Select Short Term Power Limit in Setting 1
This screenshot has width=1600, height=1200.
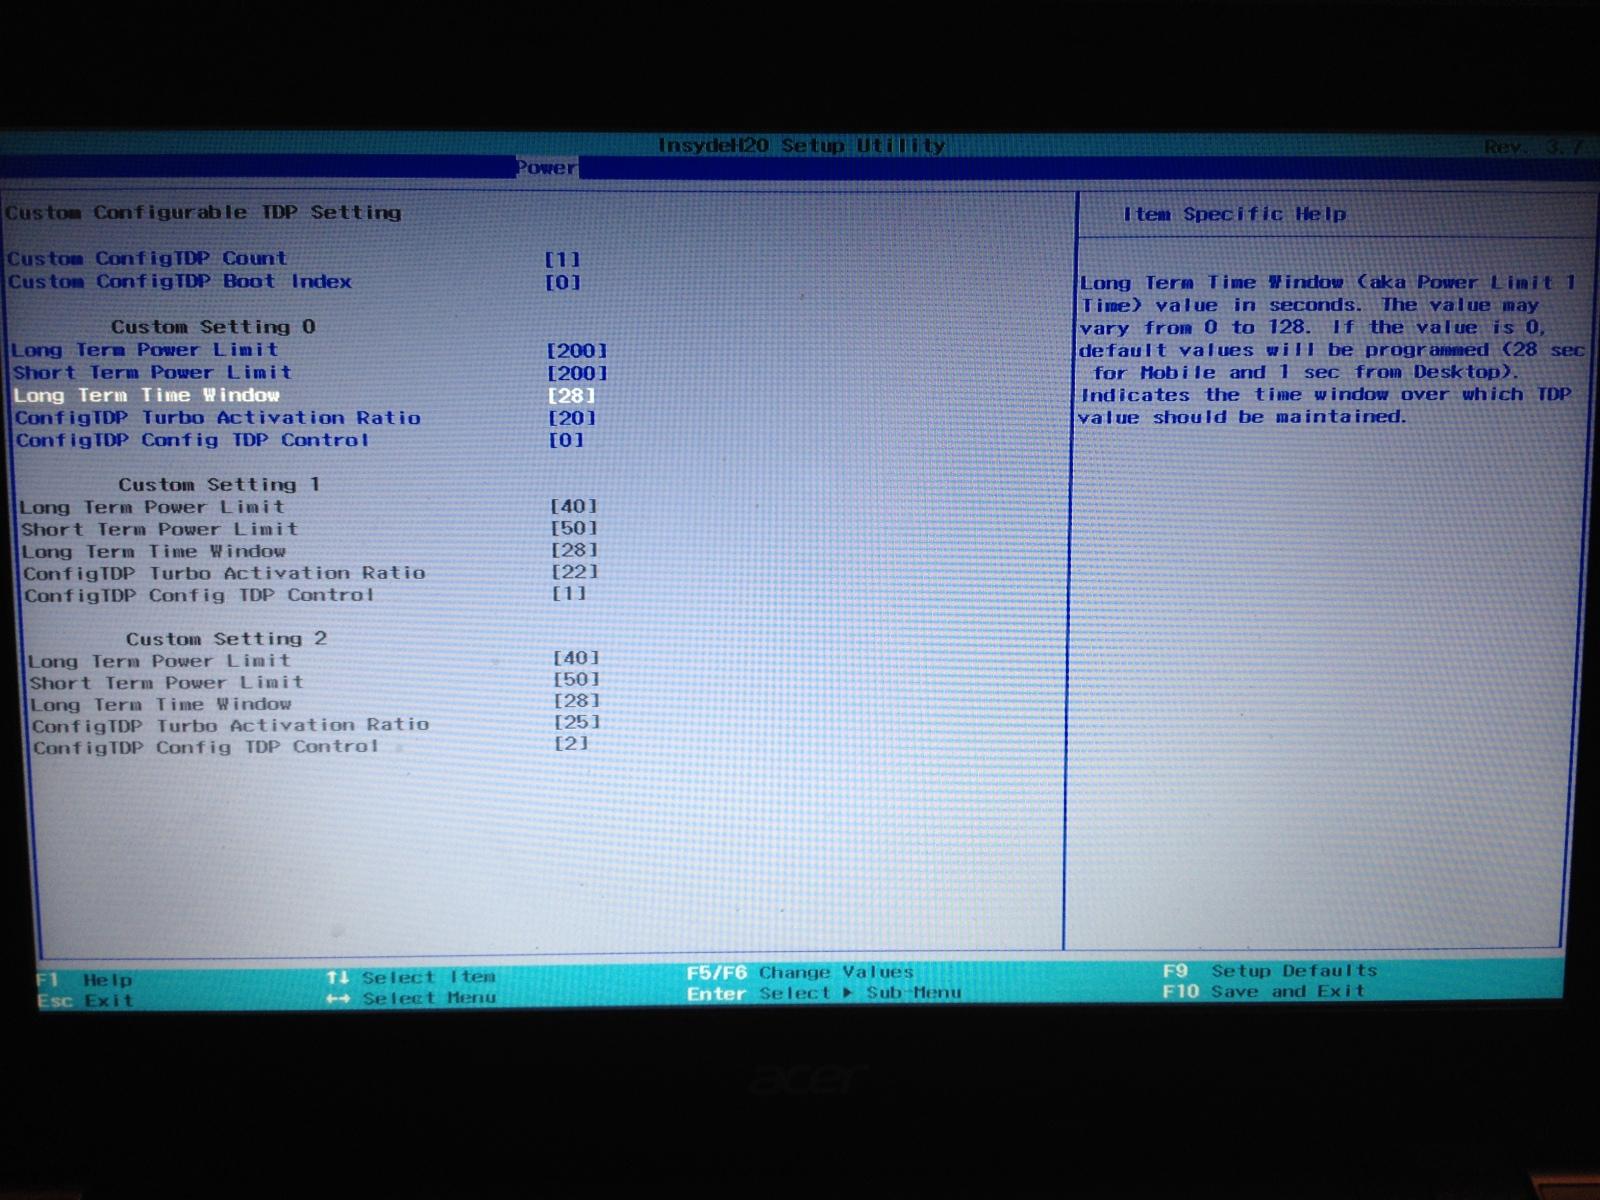coord(160,529)
